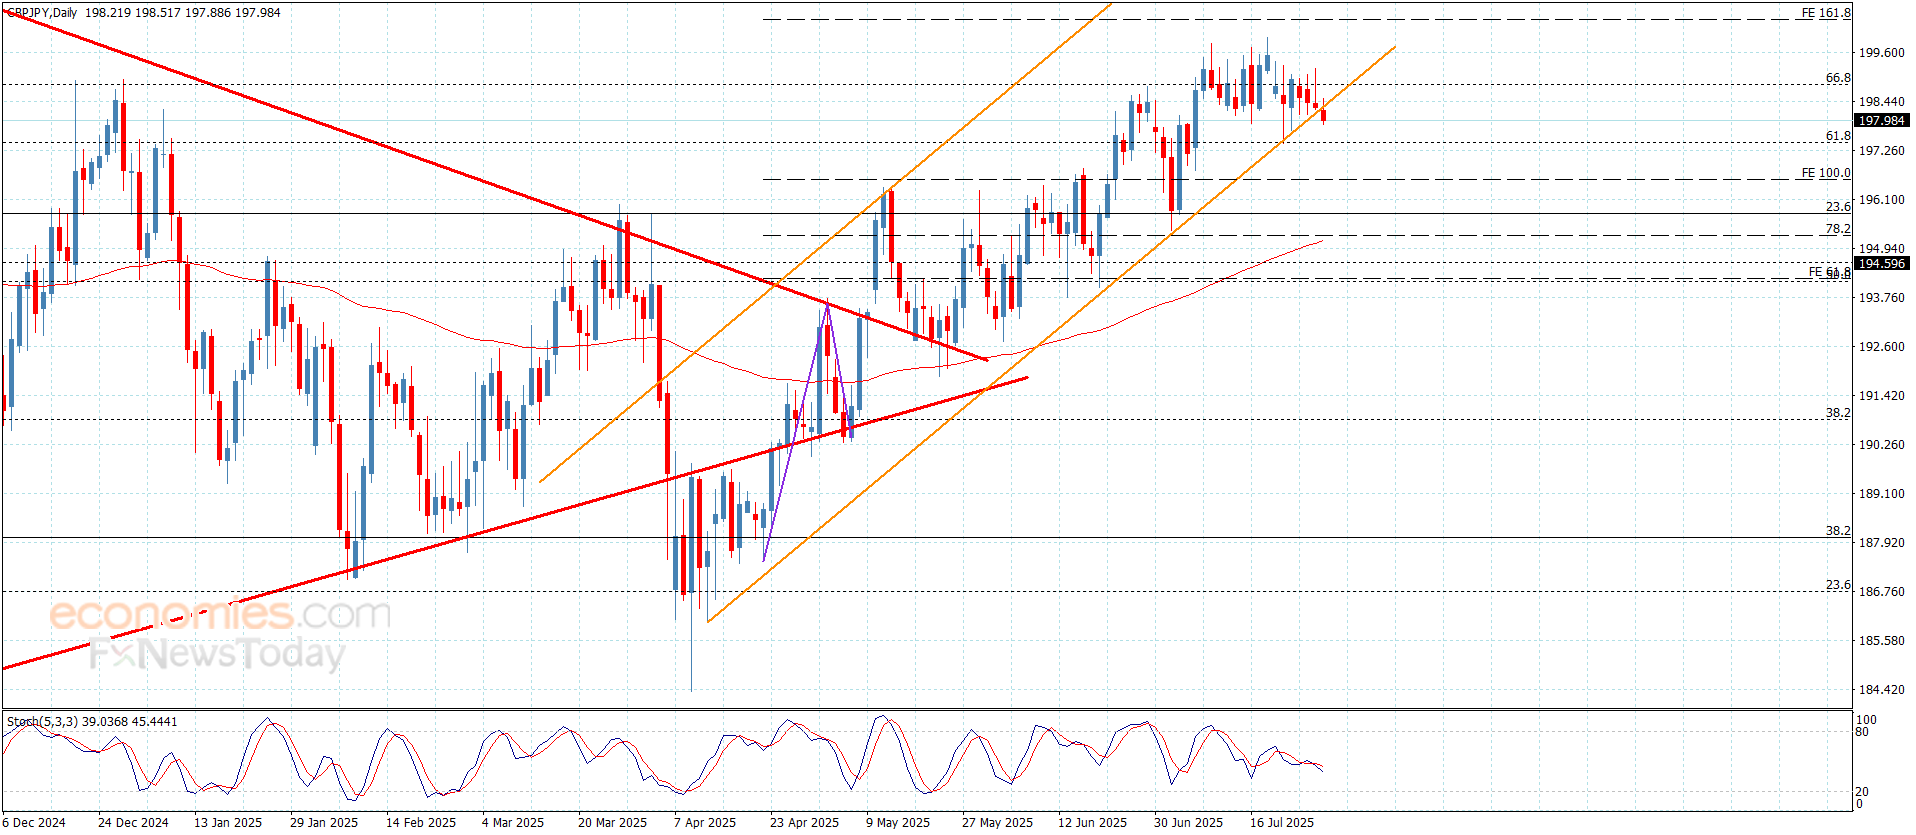Screen dimensions: 1916x835
Task: Select the latest red candlestick at channel edge
Action: point(1323,115)
